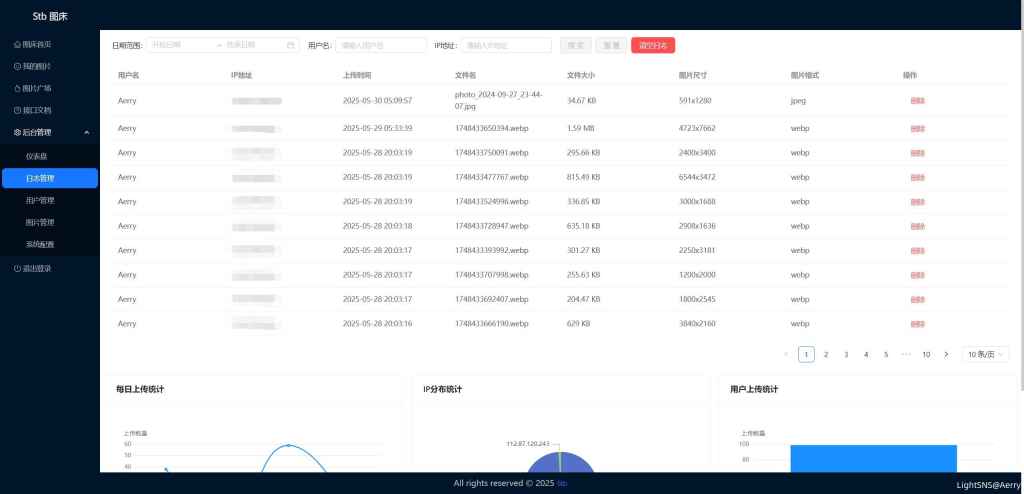Click the 用户名 column header
This screenshot has width=1024, height=494.
129,76
